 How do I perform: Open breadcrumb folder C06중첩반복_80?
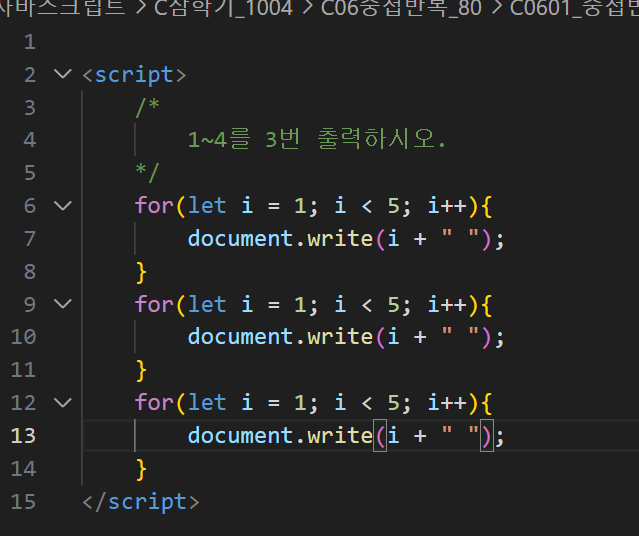click(x=401, y=8)
